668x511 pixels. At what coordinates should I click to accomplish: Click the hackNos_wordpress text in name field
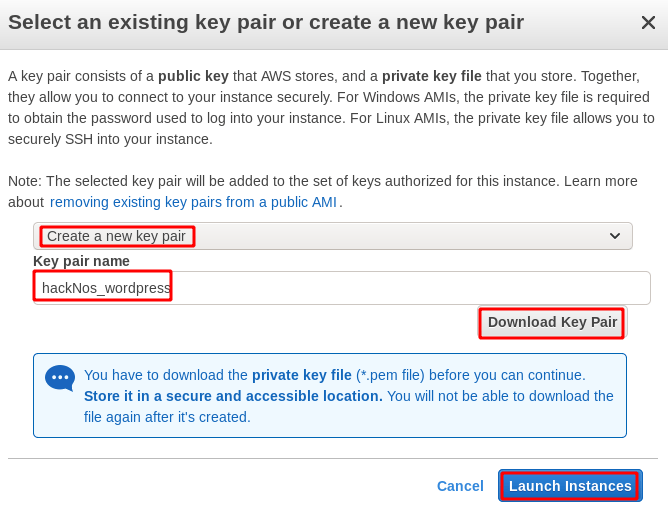(106, 288)
